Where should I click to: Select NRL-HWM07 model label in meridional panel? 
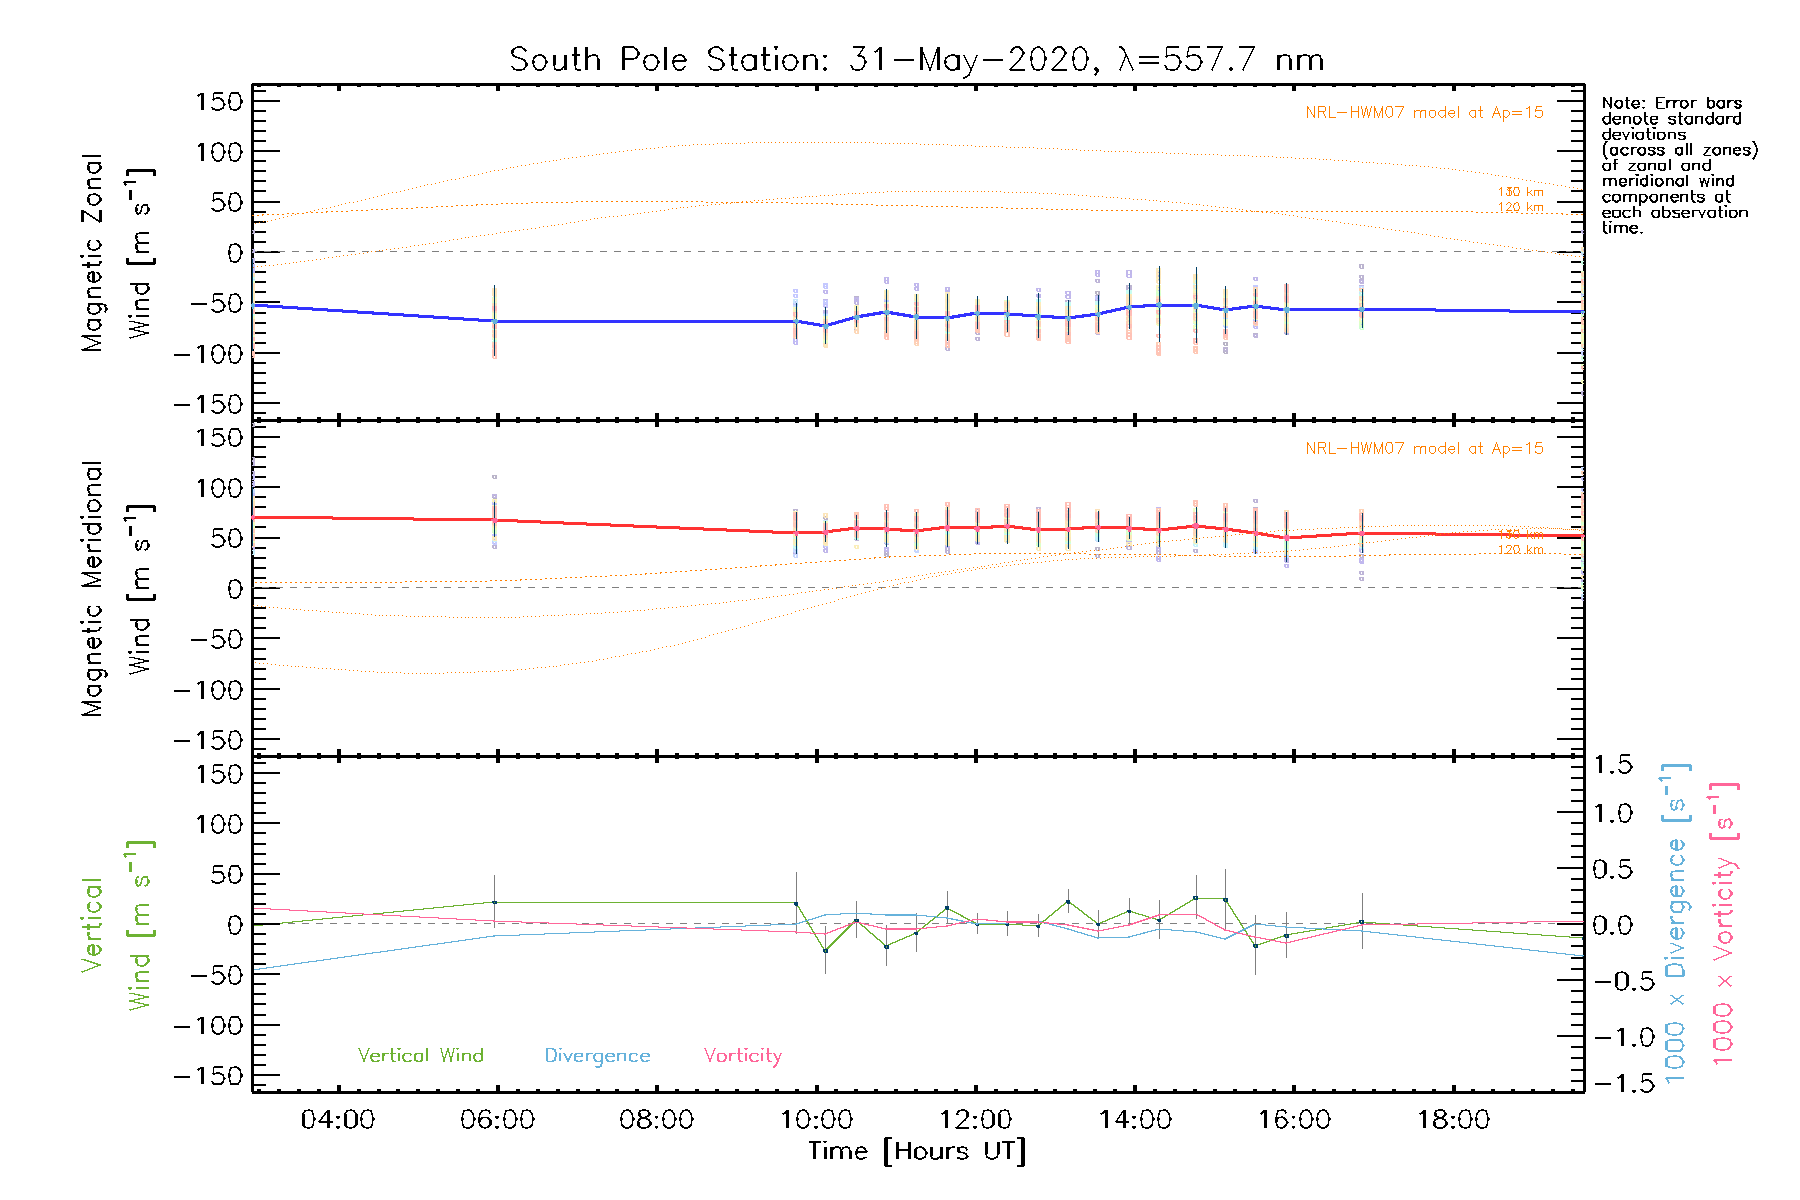point(1424,449)
